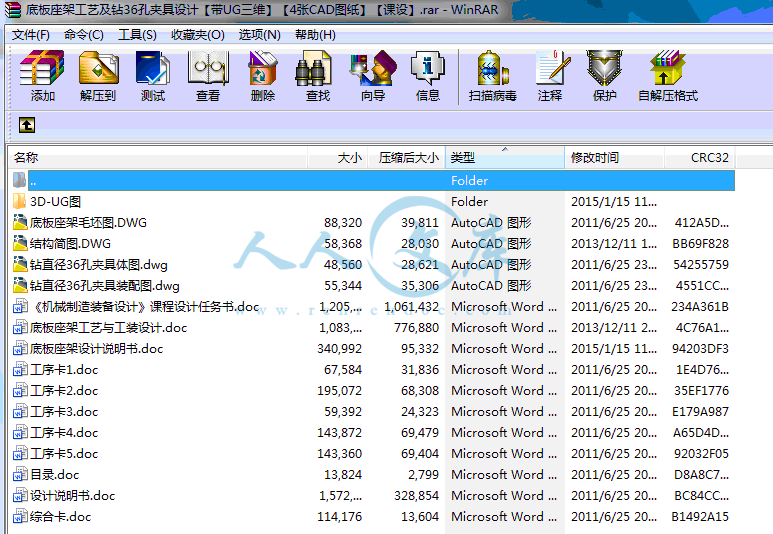Click the 解压到 (Extract To) icon

pos(98,76)
